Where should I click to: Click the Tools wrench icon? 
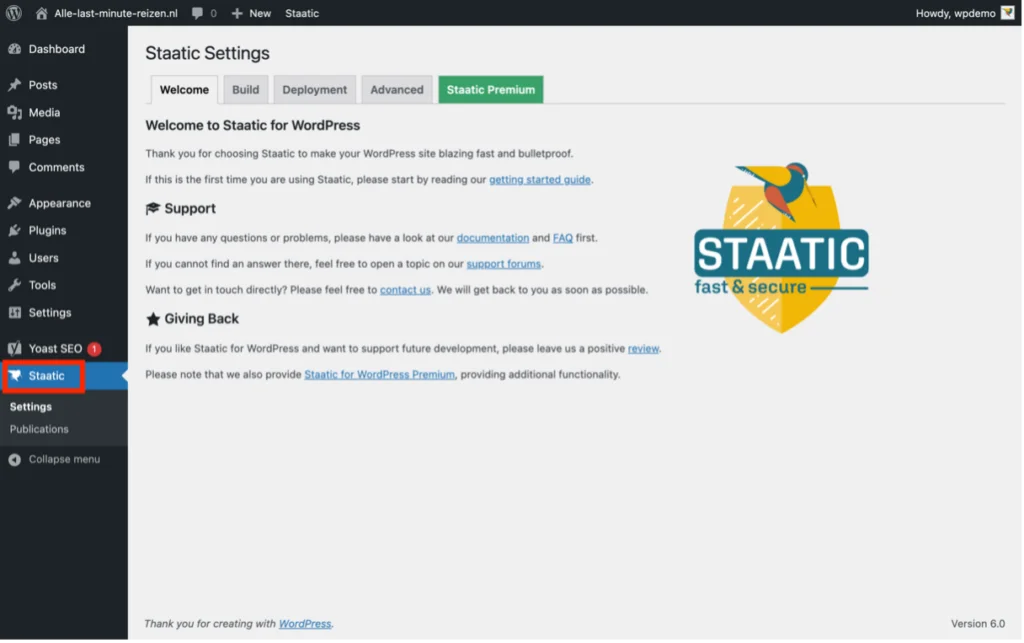(x=14, y=285)
